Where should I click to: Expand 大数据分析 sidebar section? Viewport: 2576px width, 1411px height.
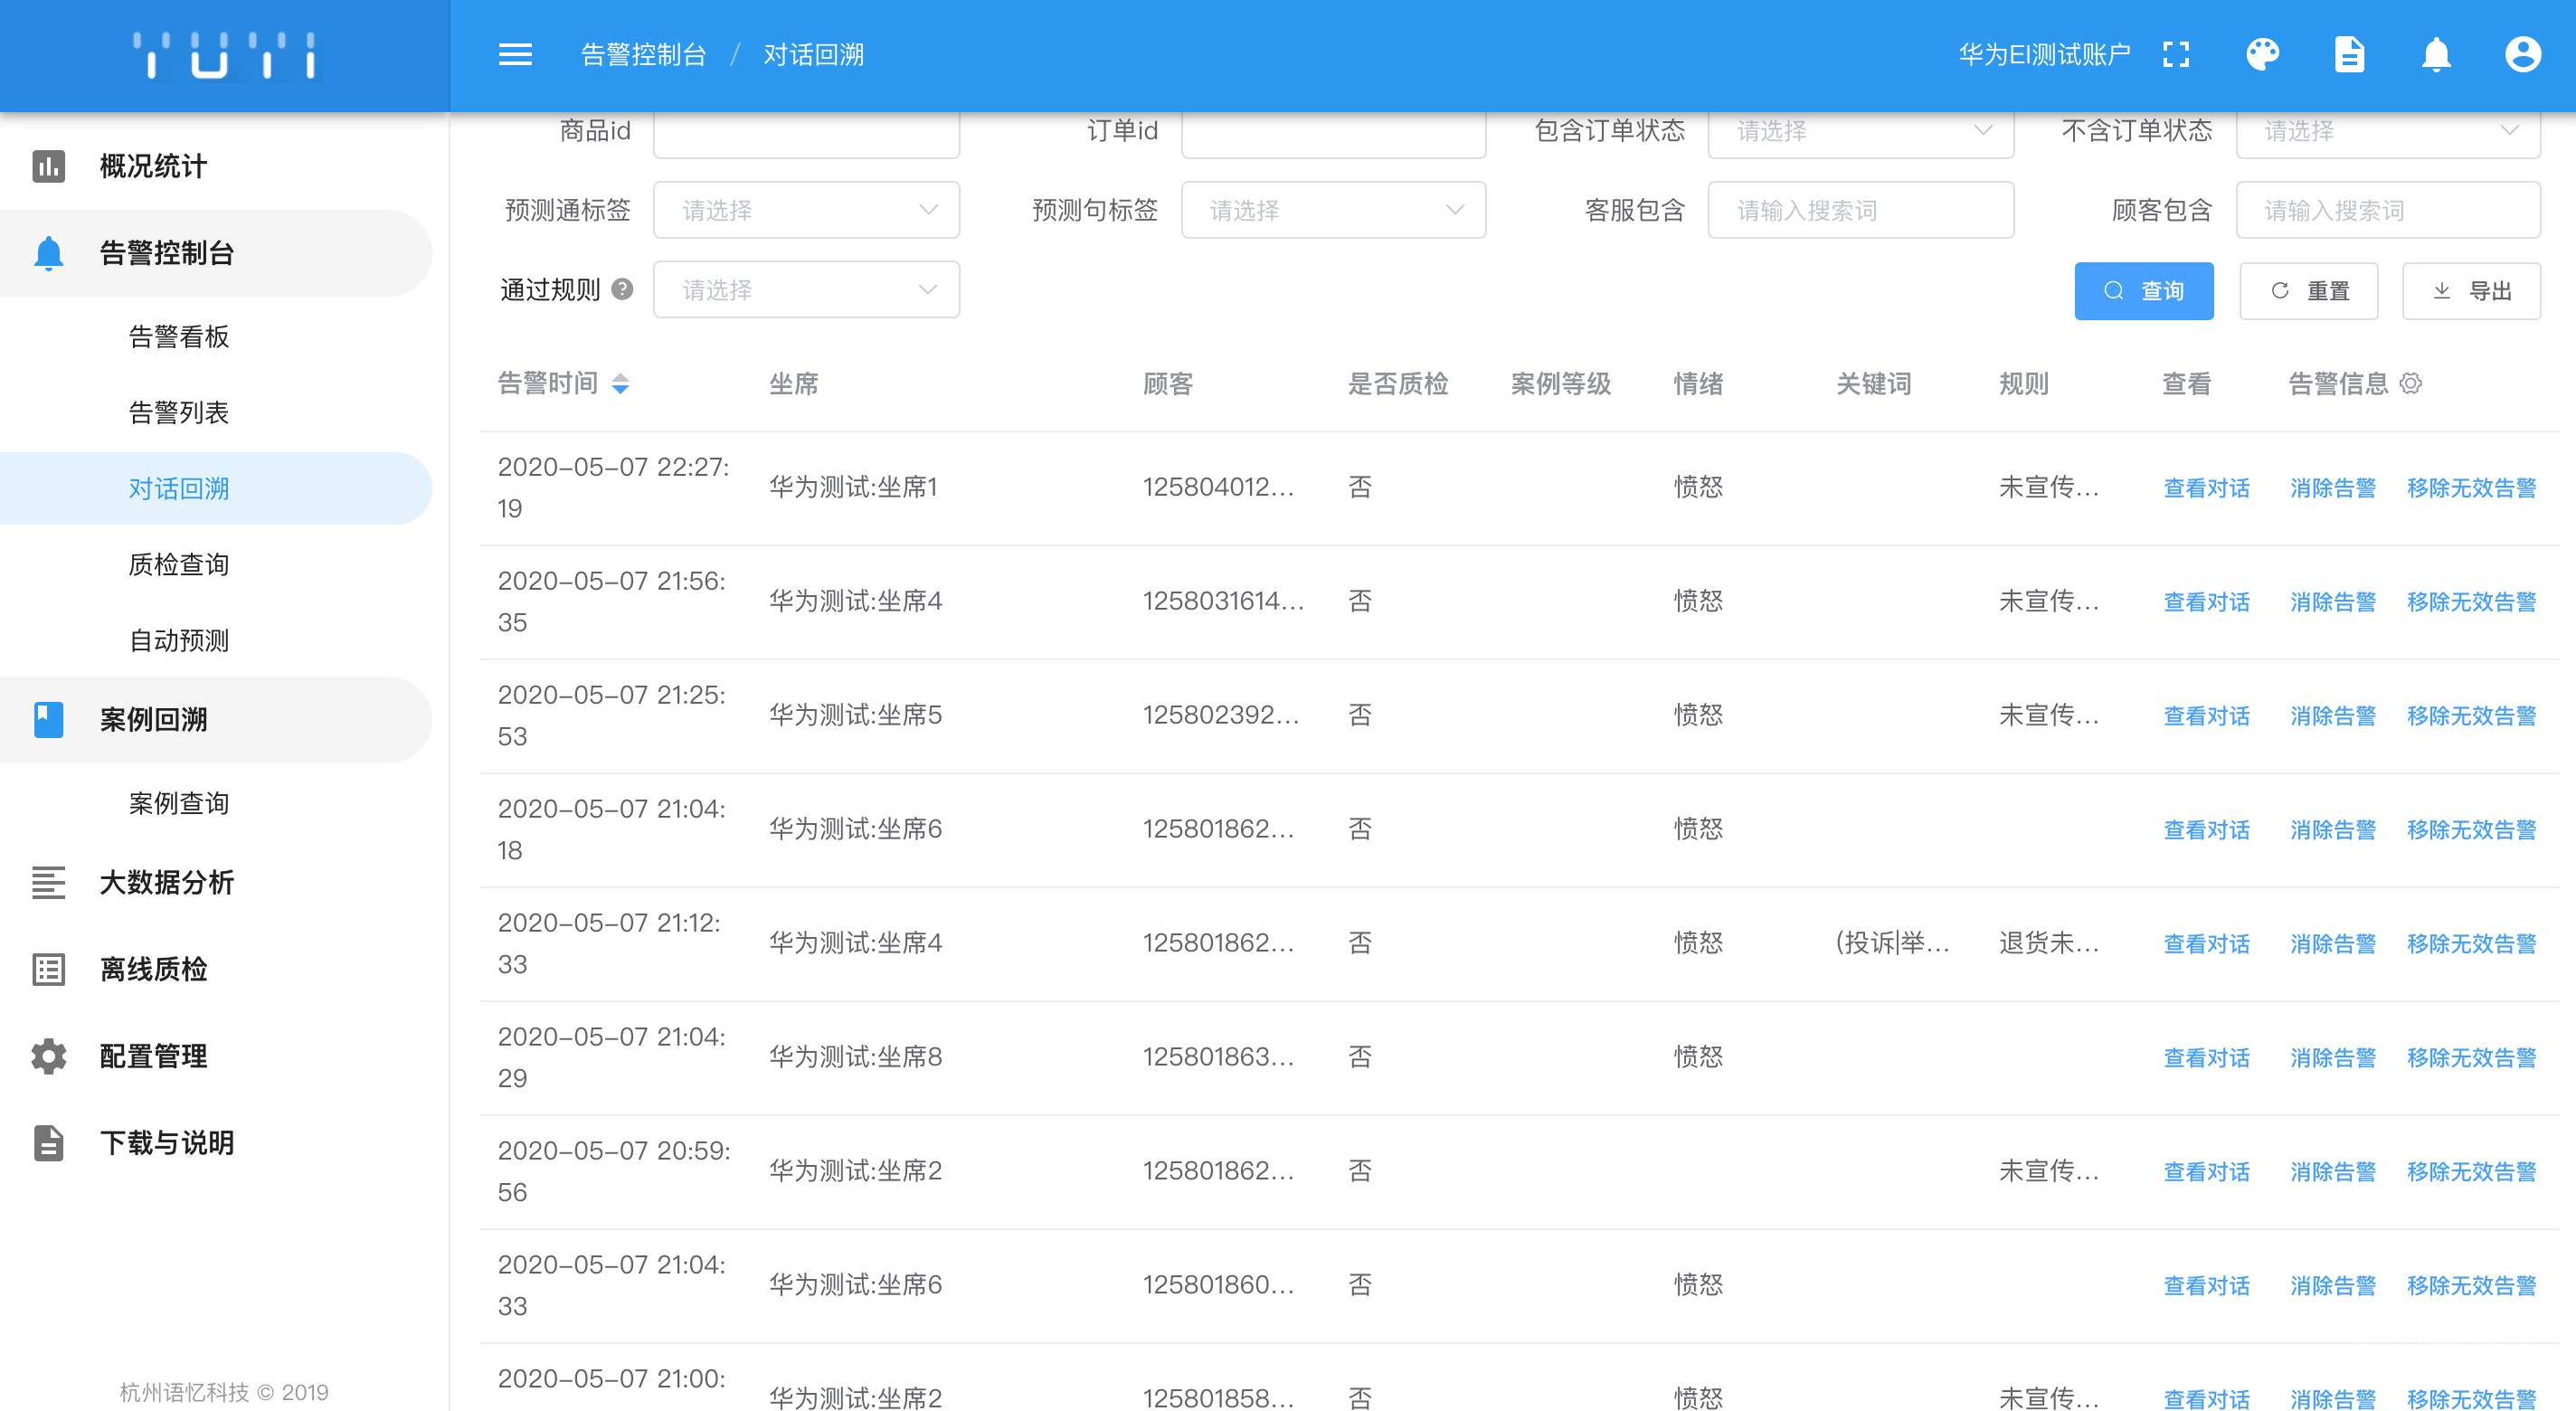tap(167, 883)
